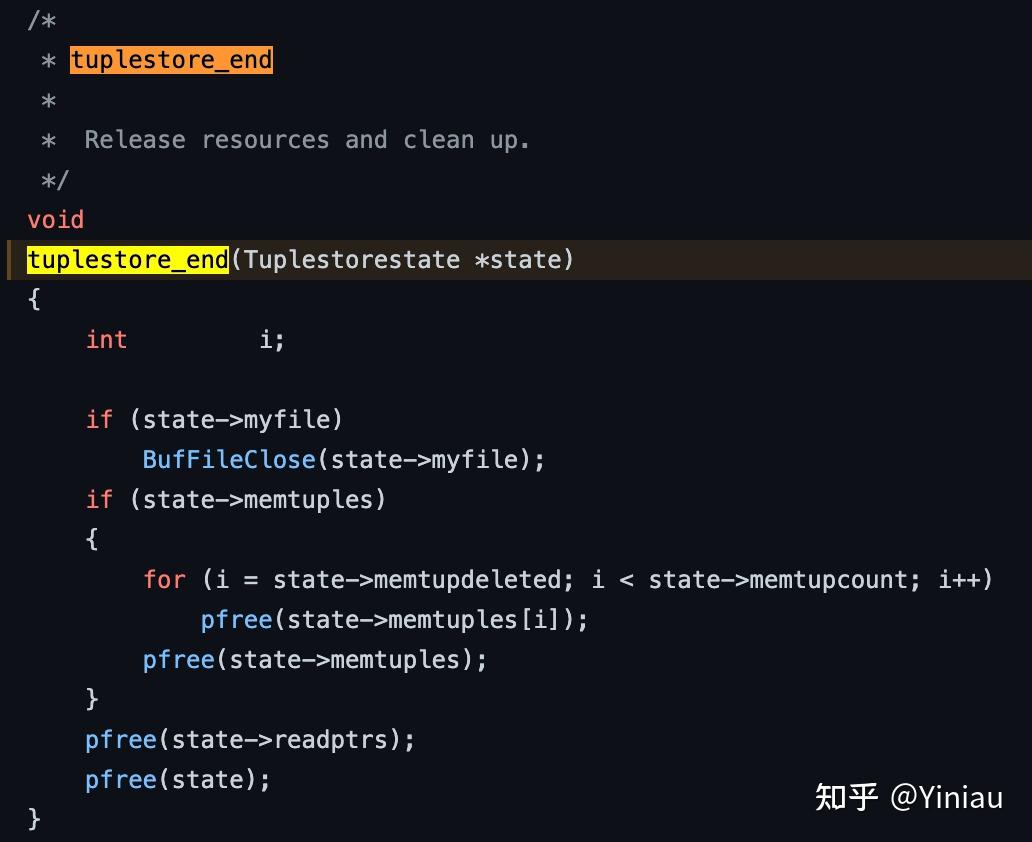This screenshot has height=842, width=1032.
Task: Click the if keyword checking memtuples
Action: pyautogui.click(x=99, y=500)
